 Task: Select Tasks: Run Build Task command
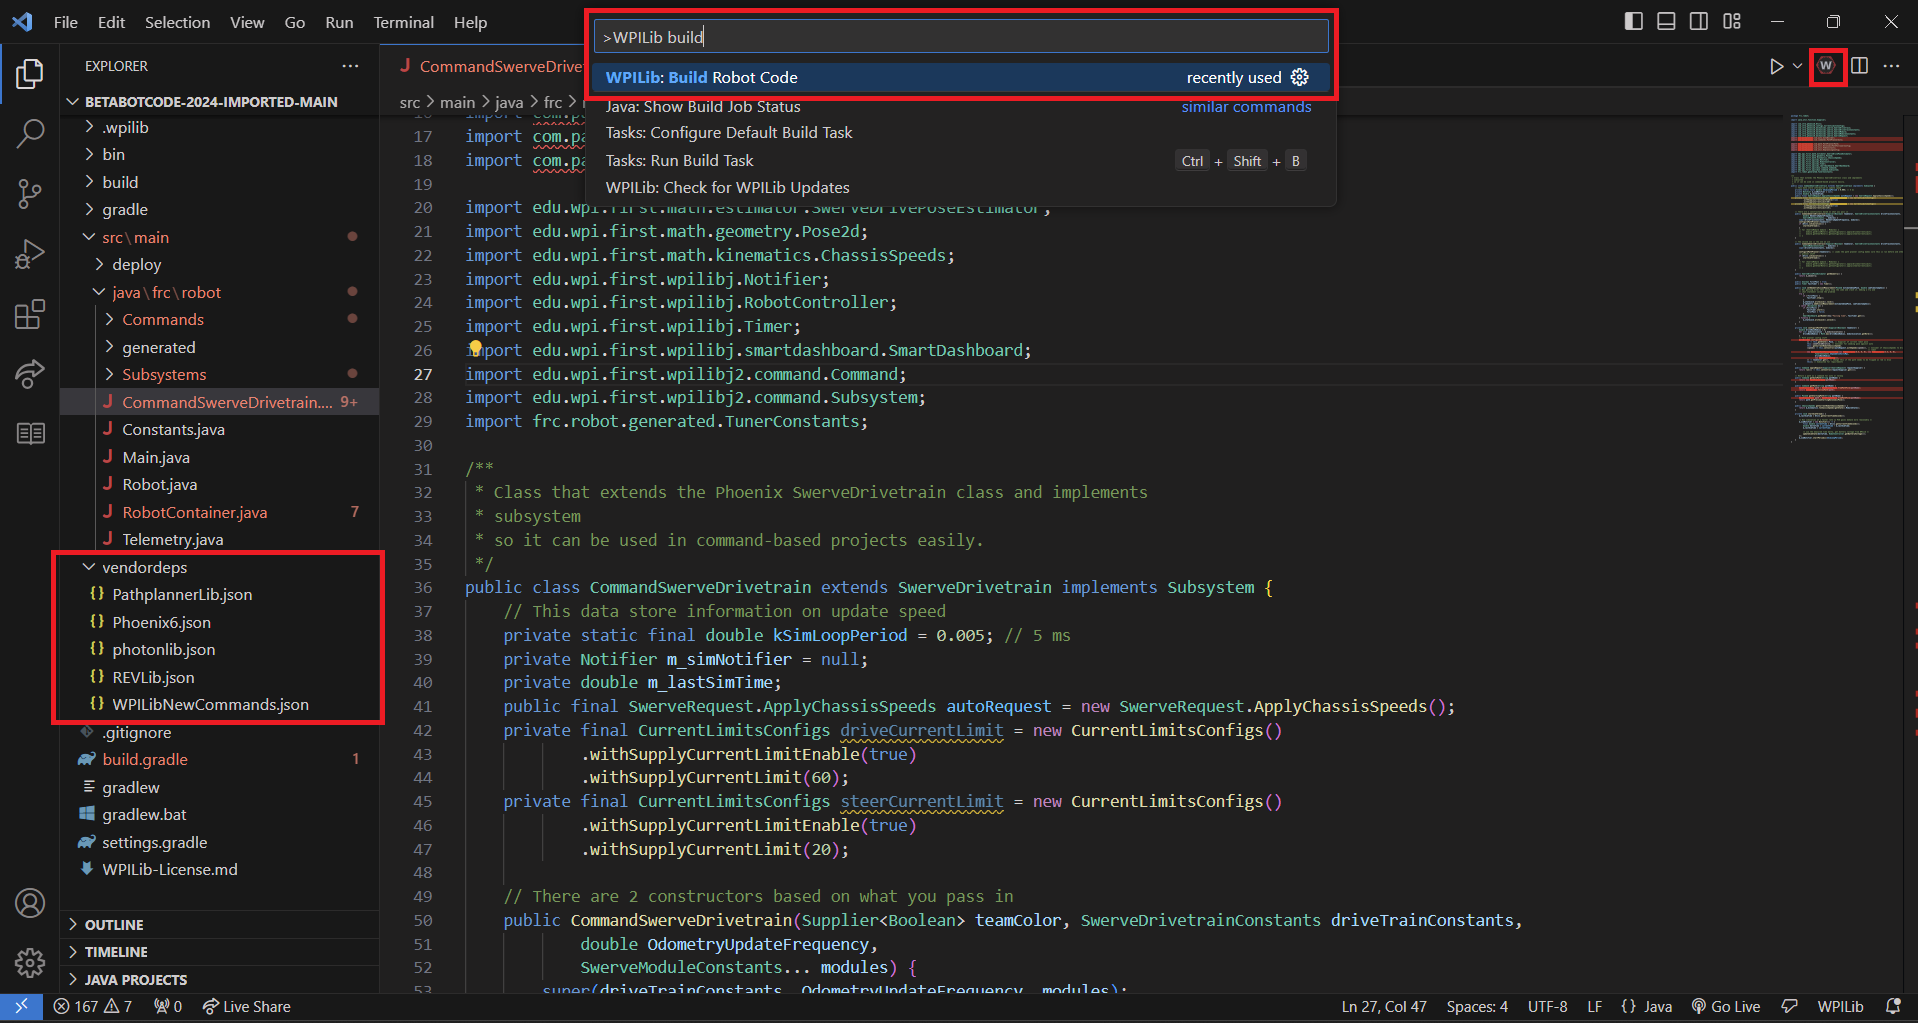click(x=961, y=160)
